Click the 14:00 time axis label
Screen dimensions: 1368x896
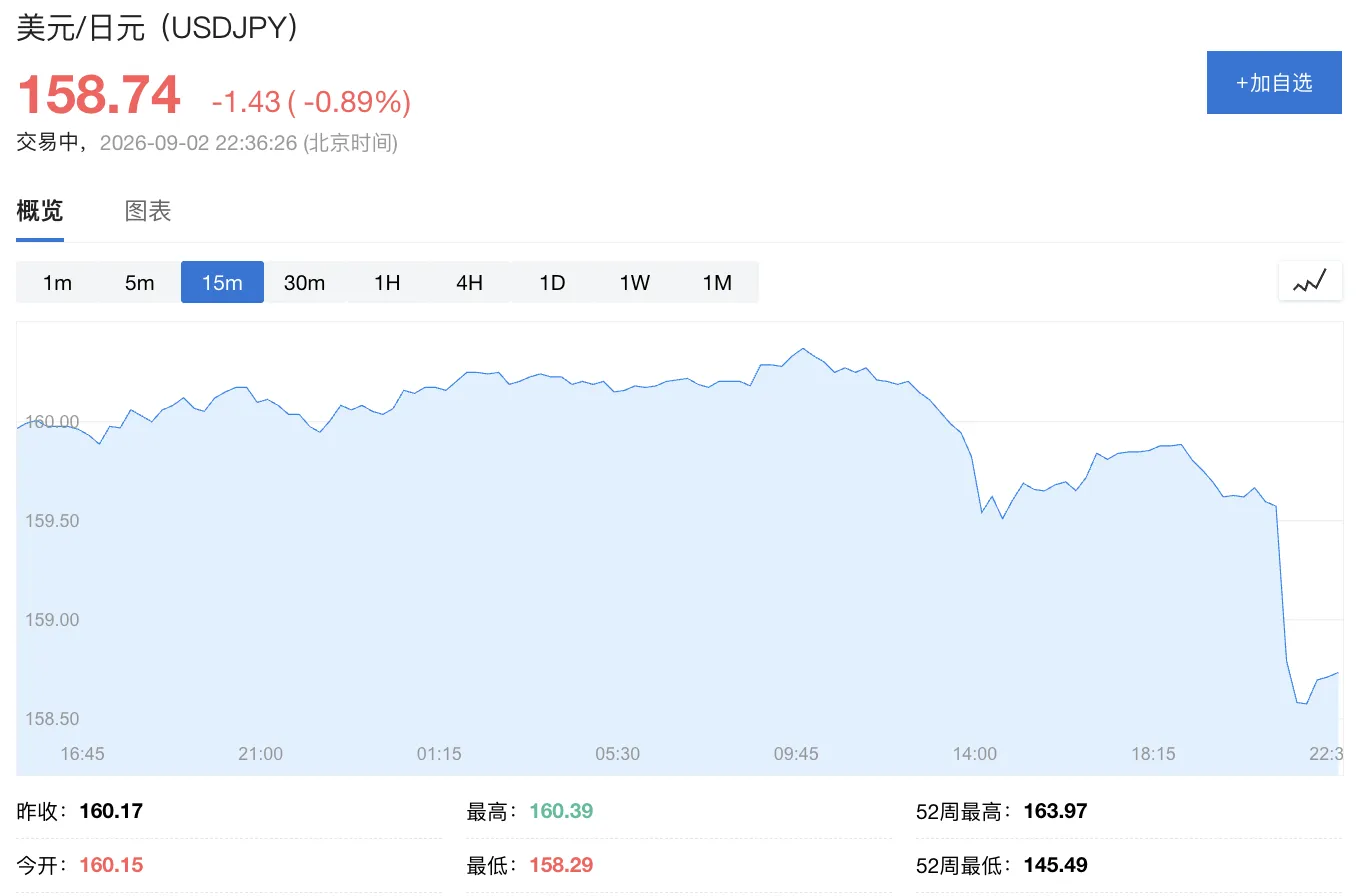[975, 753]
